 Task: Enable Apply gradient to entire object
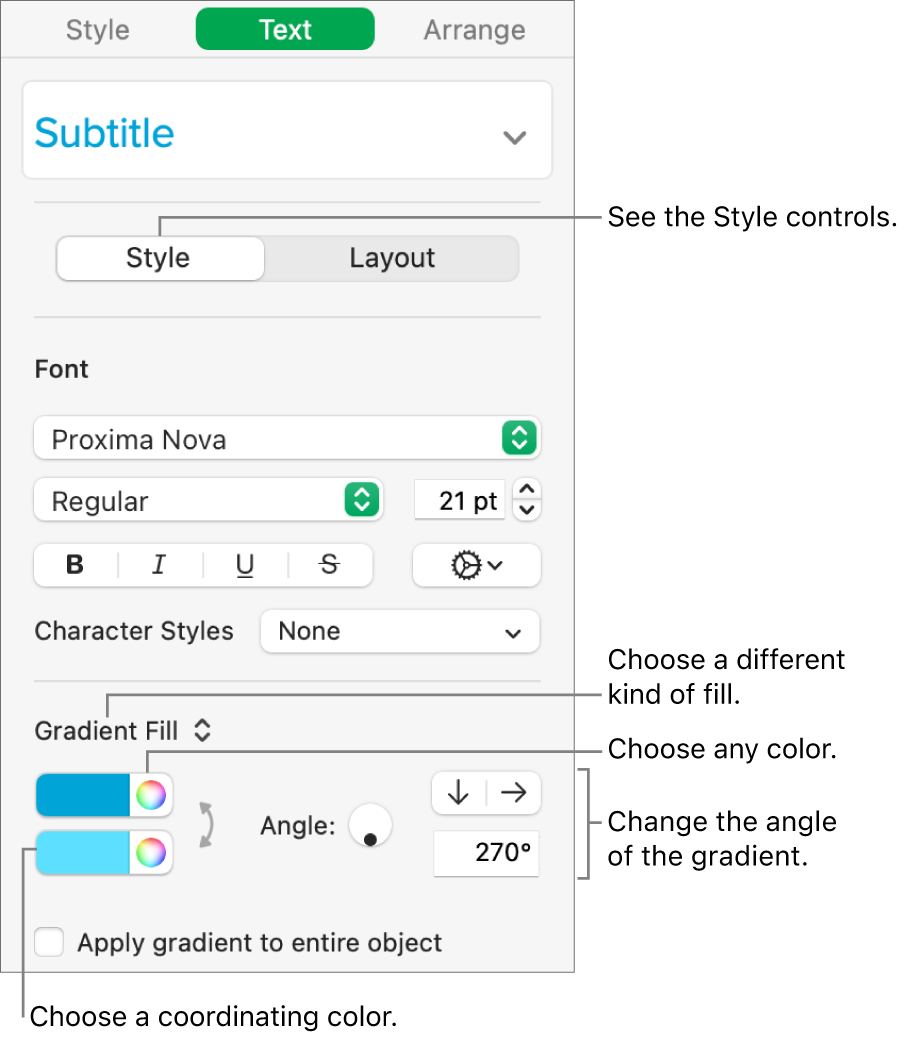pyautogui.click(x=49, y=942)
